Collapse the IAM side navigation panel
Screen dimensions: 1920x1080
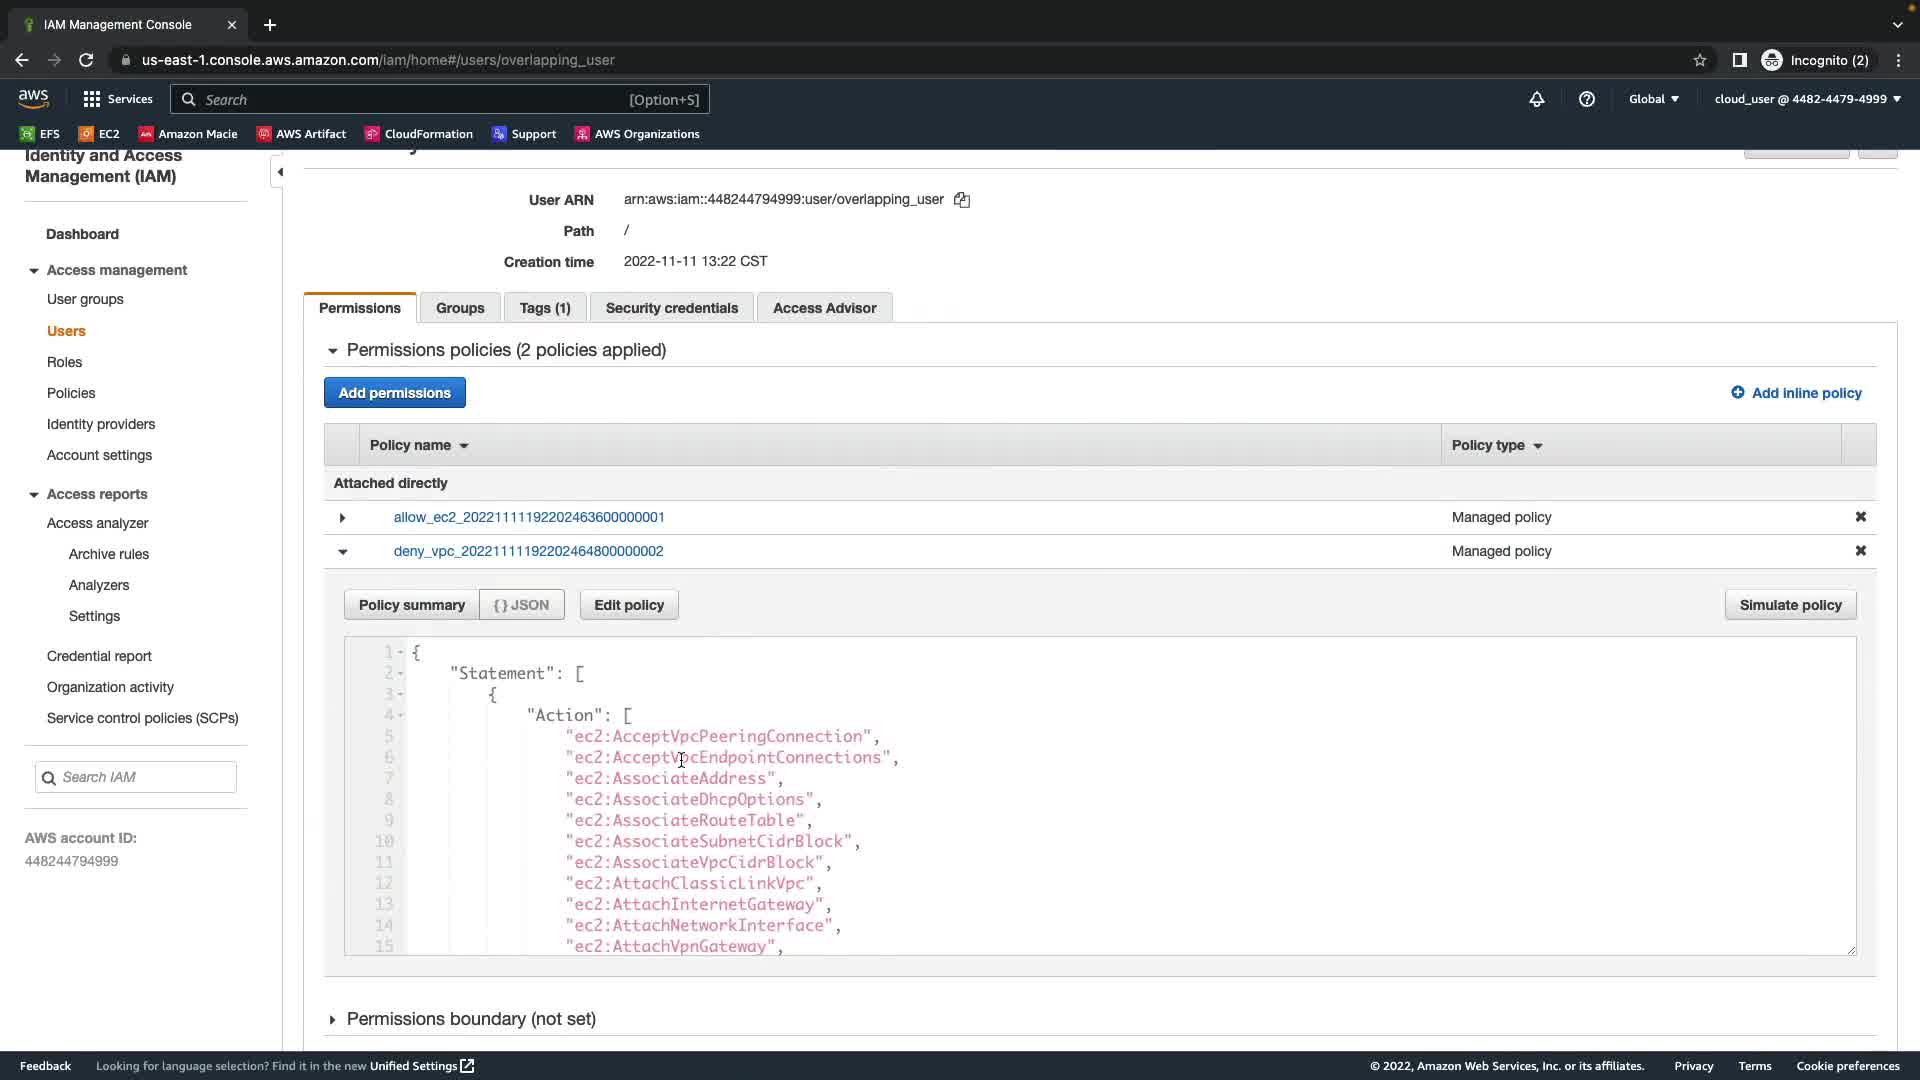(280, 172)
